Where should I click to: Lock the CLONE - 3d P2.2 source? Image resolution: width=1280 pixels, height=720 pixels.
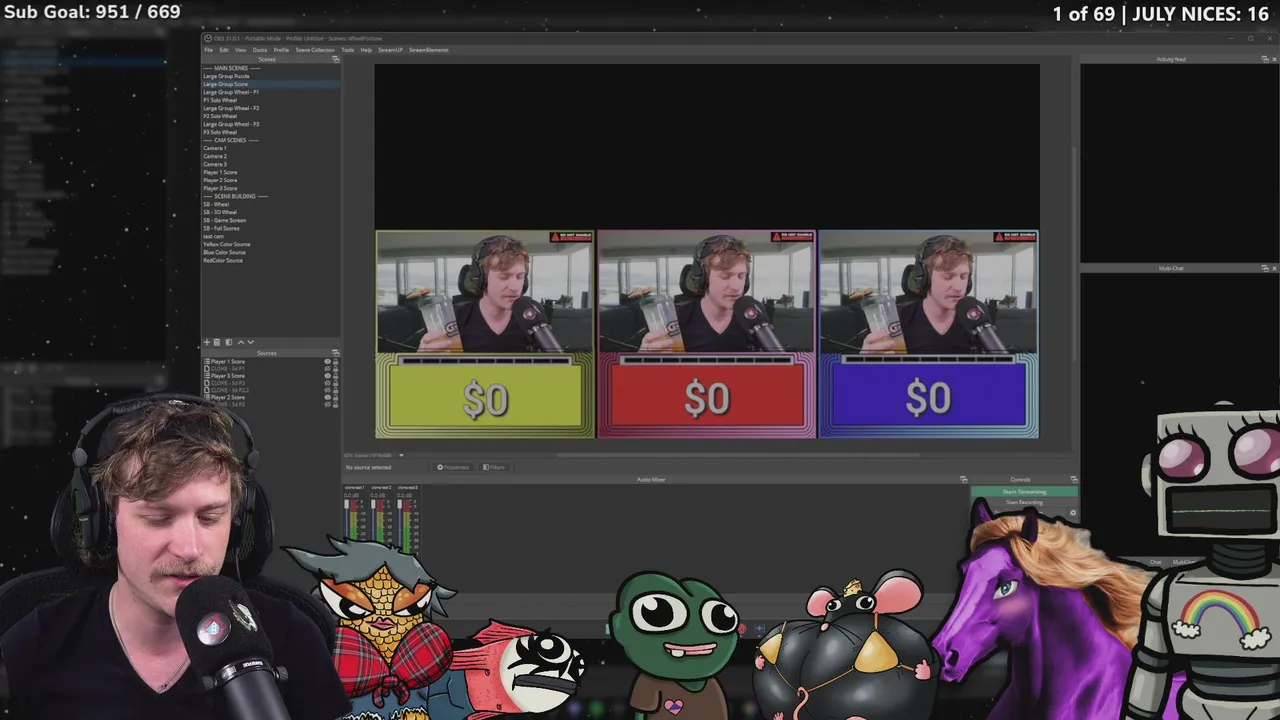click(x=335, y=390)
